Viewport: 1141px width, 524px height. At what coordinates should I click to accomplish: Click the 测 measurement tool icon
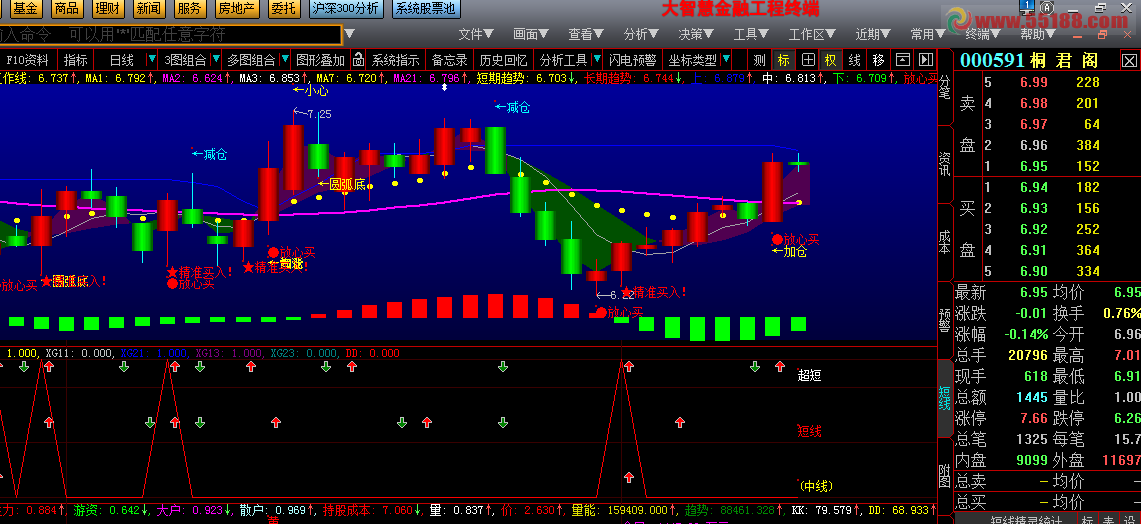click(x=760, y=60)
